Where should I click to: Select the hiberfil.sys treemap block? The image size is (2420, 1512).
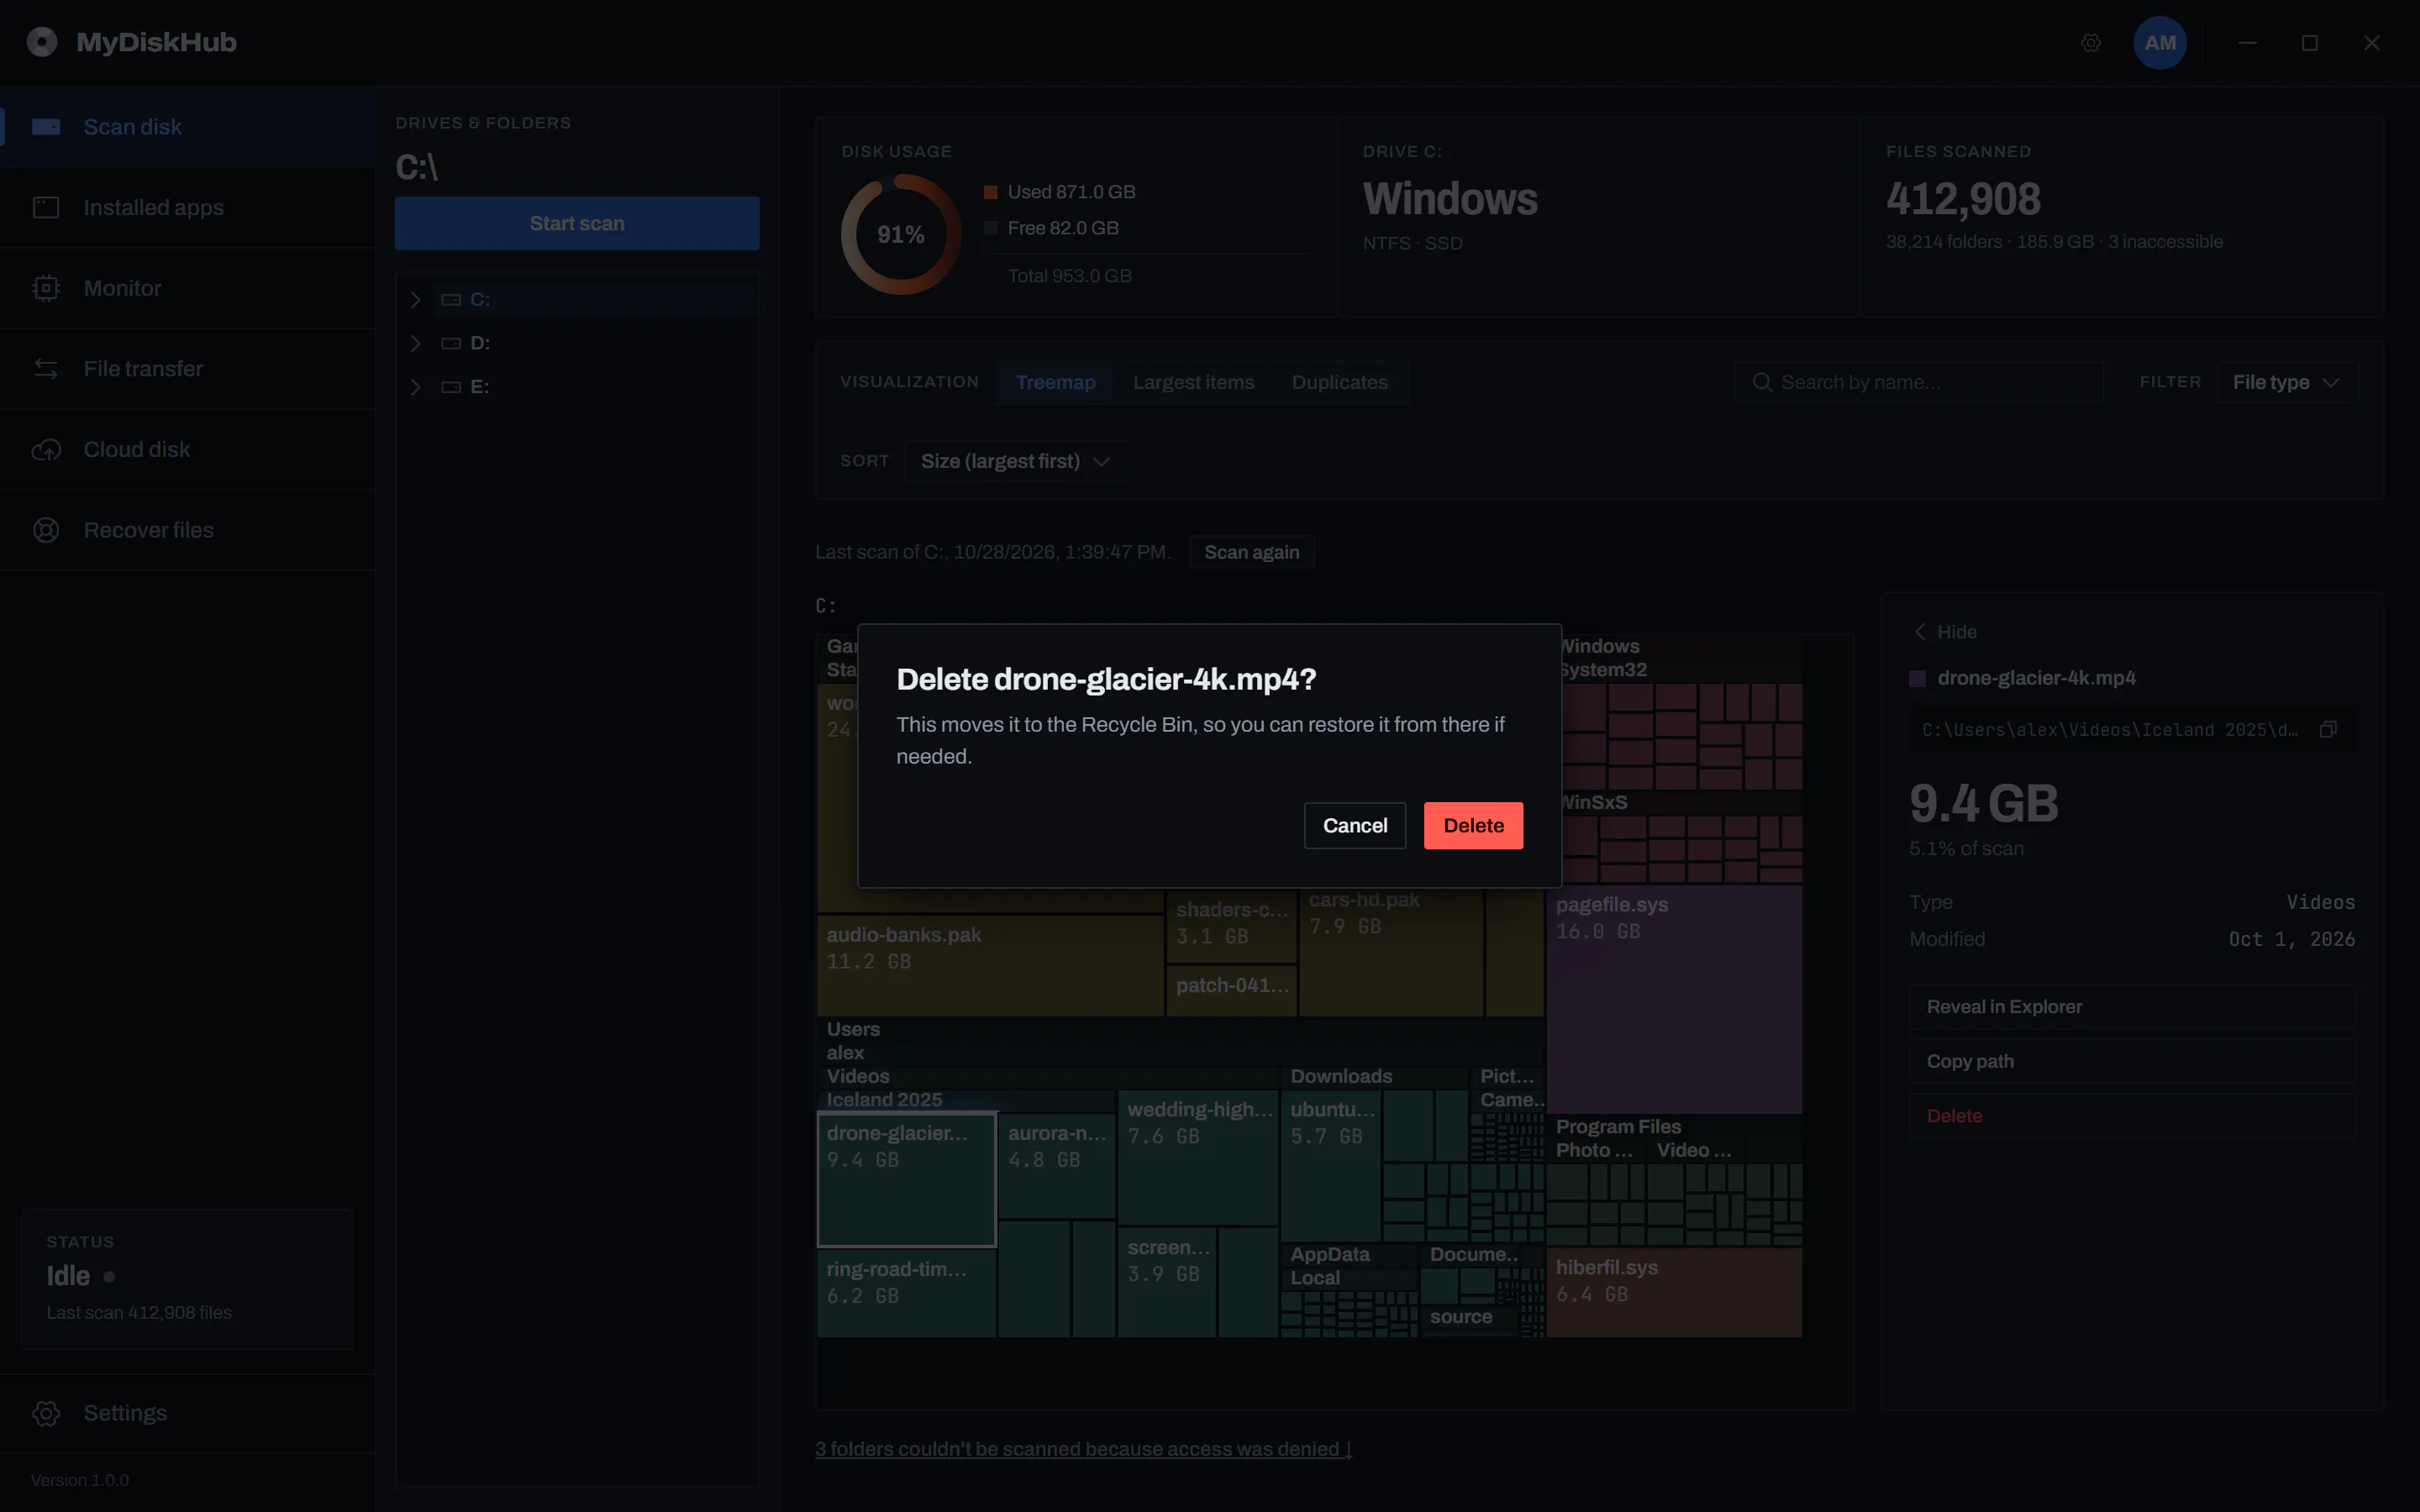[1674, 1292]
